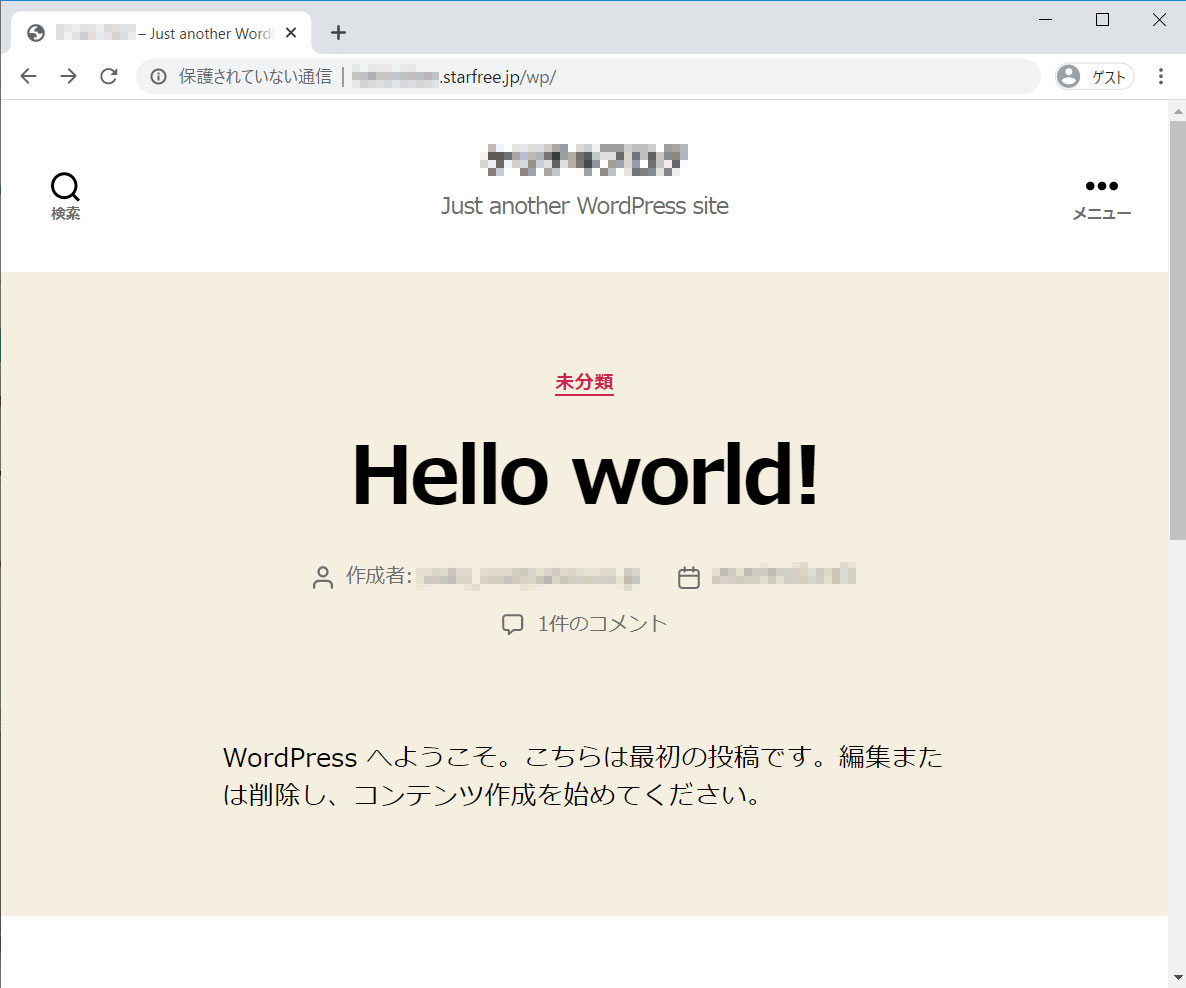1186x988 pixels.
Task: Click the calendar date icon
Action: (x=688, y=577)
